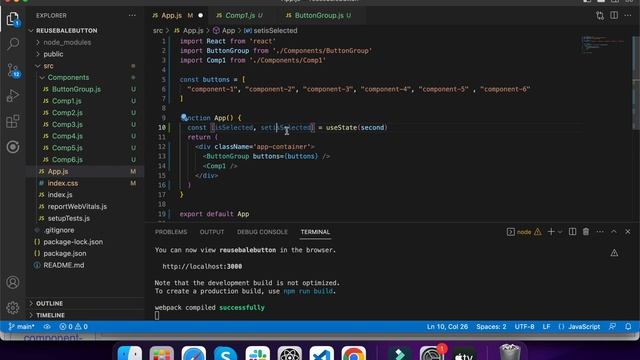Open Comp3.js in the file tree

67,124
